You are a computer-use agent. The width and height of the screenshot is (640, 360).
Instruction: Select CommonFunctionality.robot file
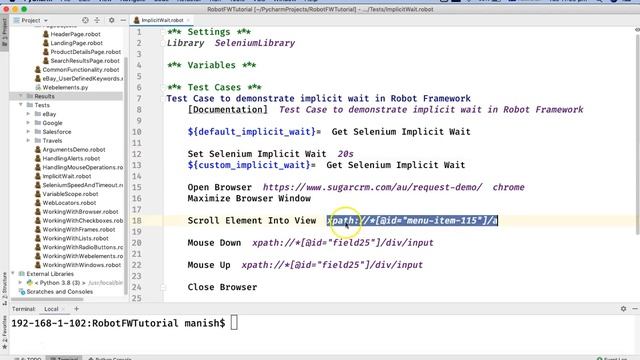coord(81,70)
